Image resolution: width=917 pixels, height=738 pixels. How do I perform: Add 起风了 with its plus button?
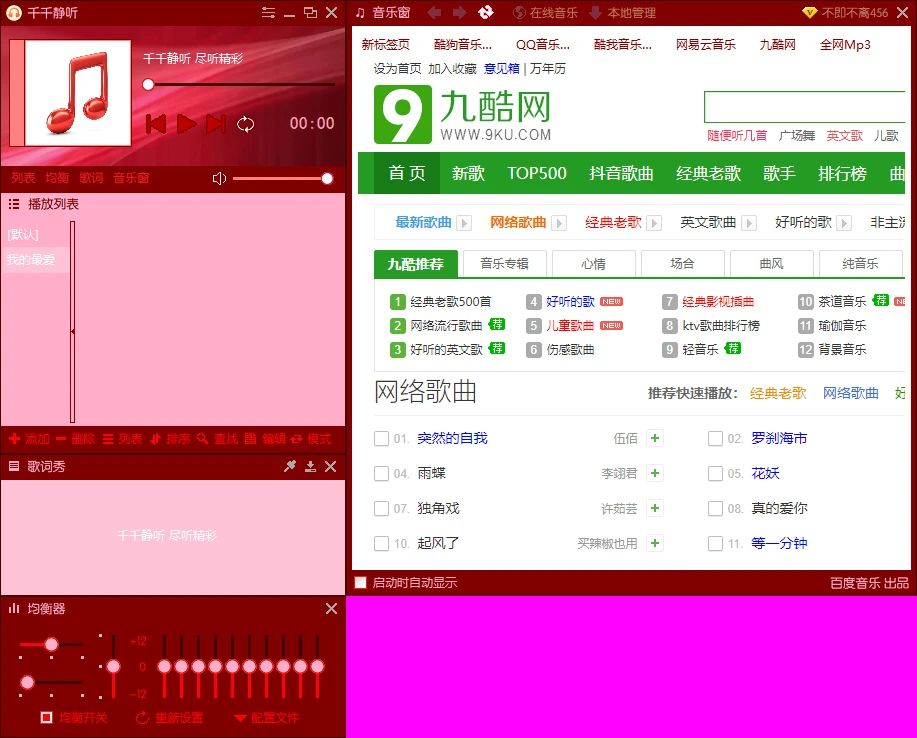click(x=655, y=543)
